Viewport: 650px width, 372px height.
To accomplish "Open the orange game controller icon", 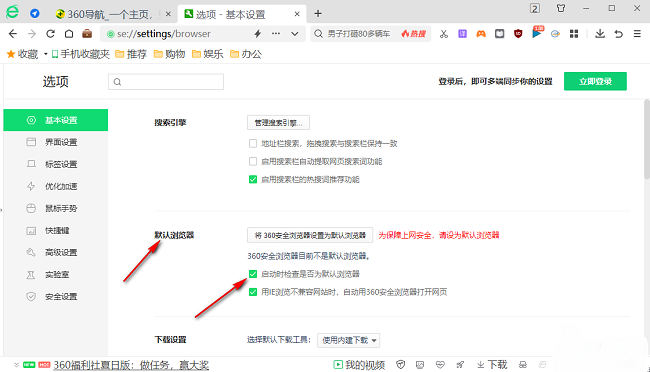I will (481, 34).
